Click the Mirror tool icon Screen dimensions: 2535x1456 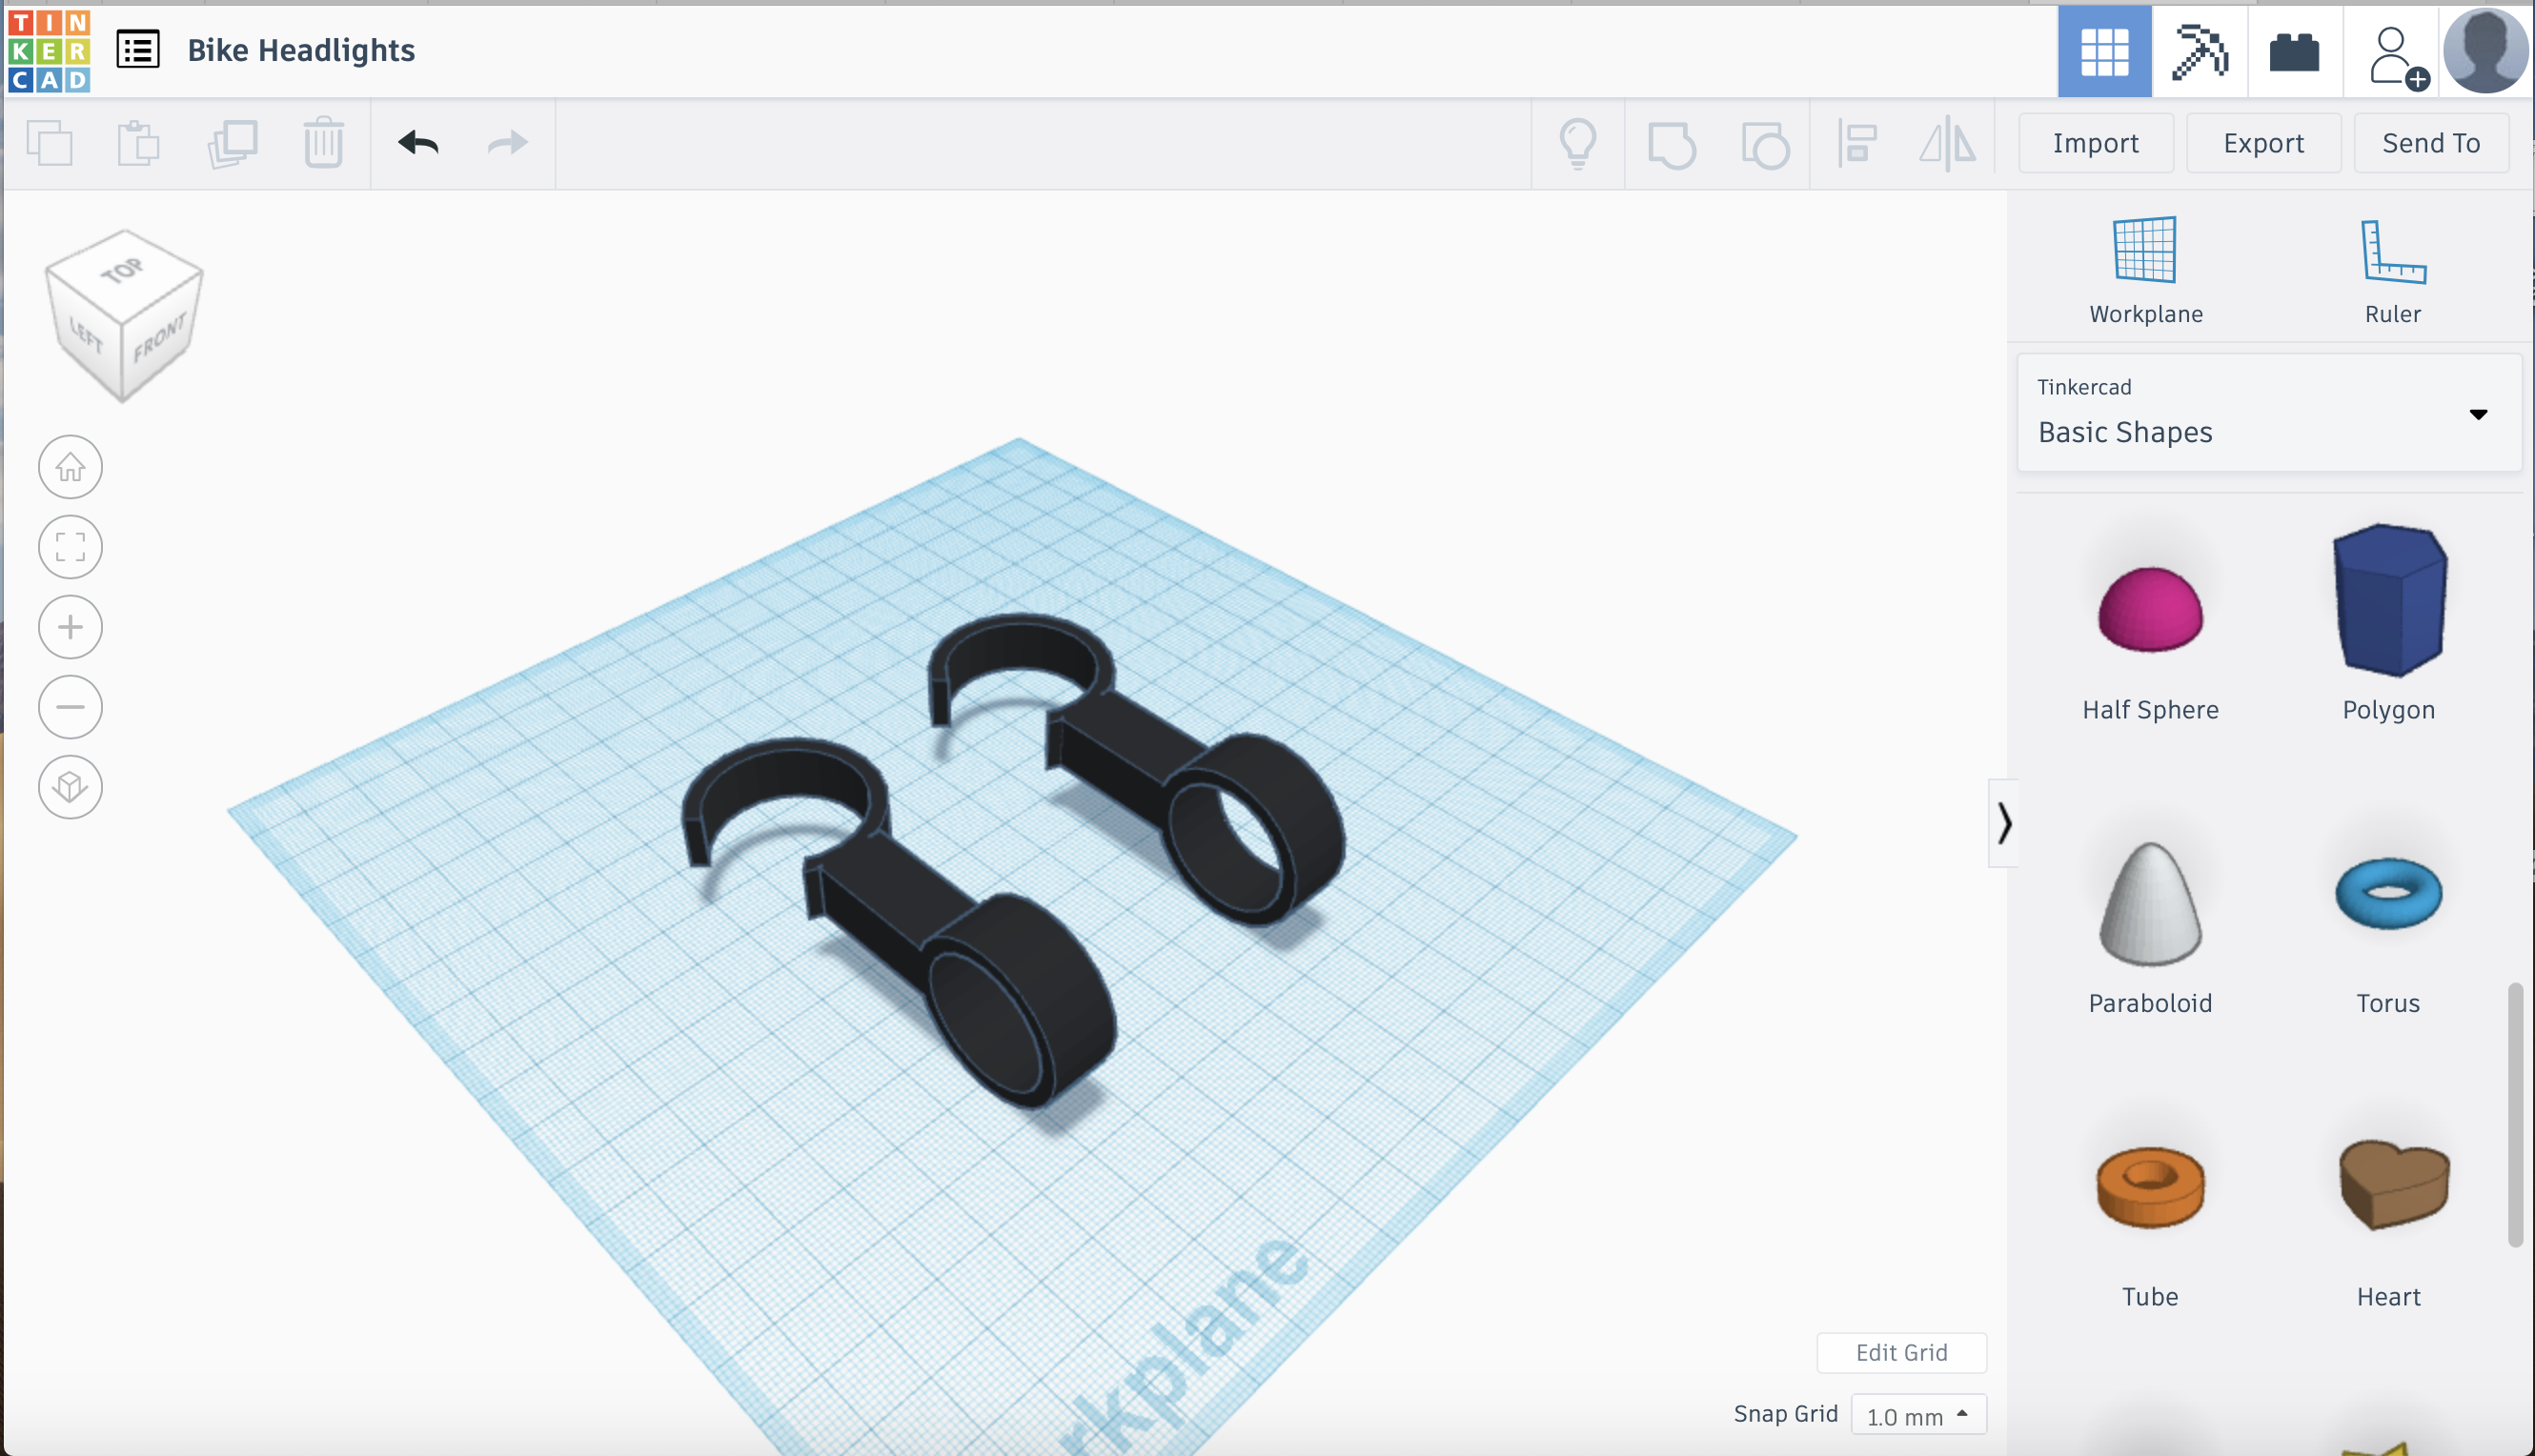1947,144
